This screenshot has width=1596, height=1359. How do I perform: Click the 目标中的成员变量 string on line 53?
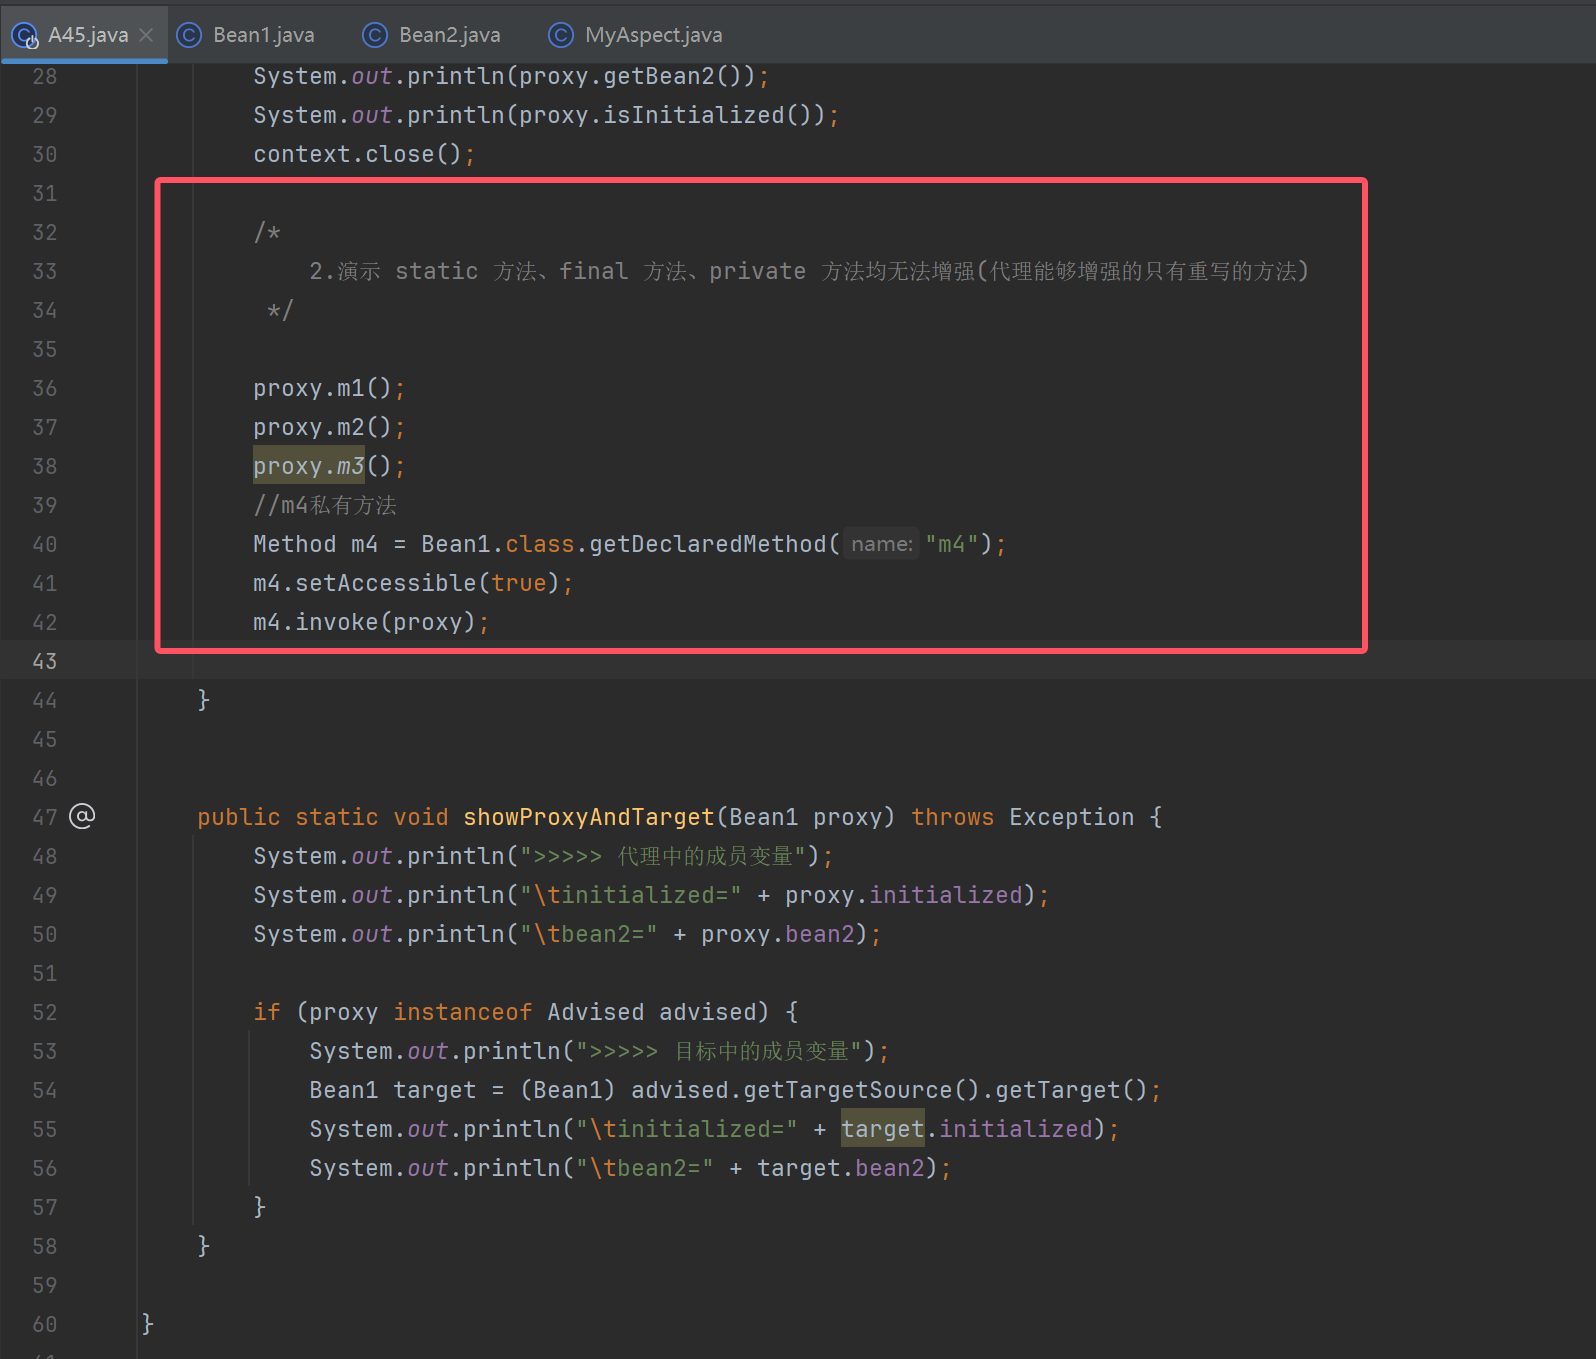tap(761, 1051)
